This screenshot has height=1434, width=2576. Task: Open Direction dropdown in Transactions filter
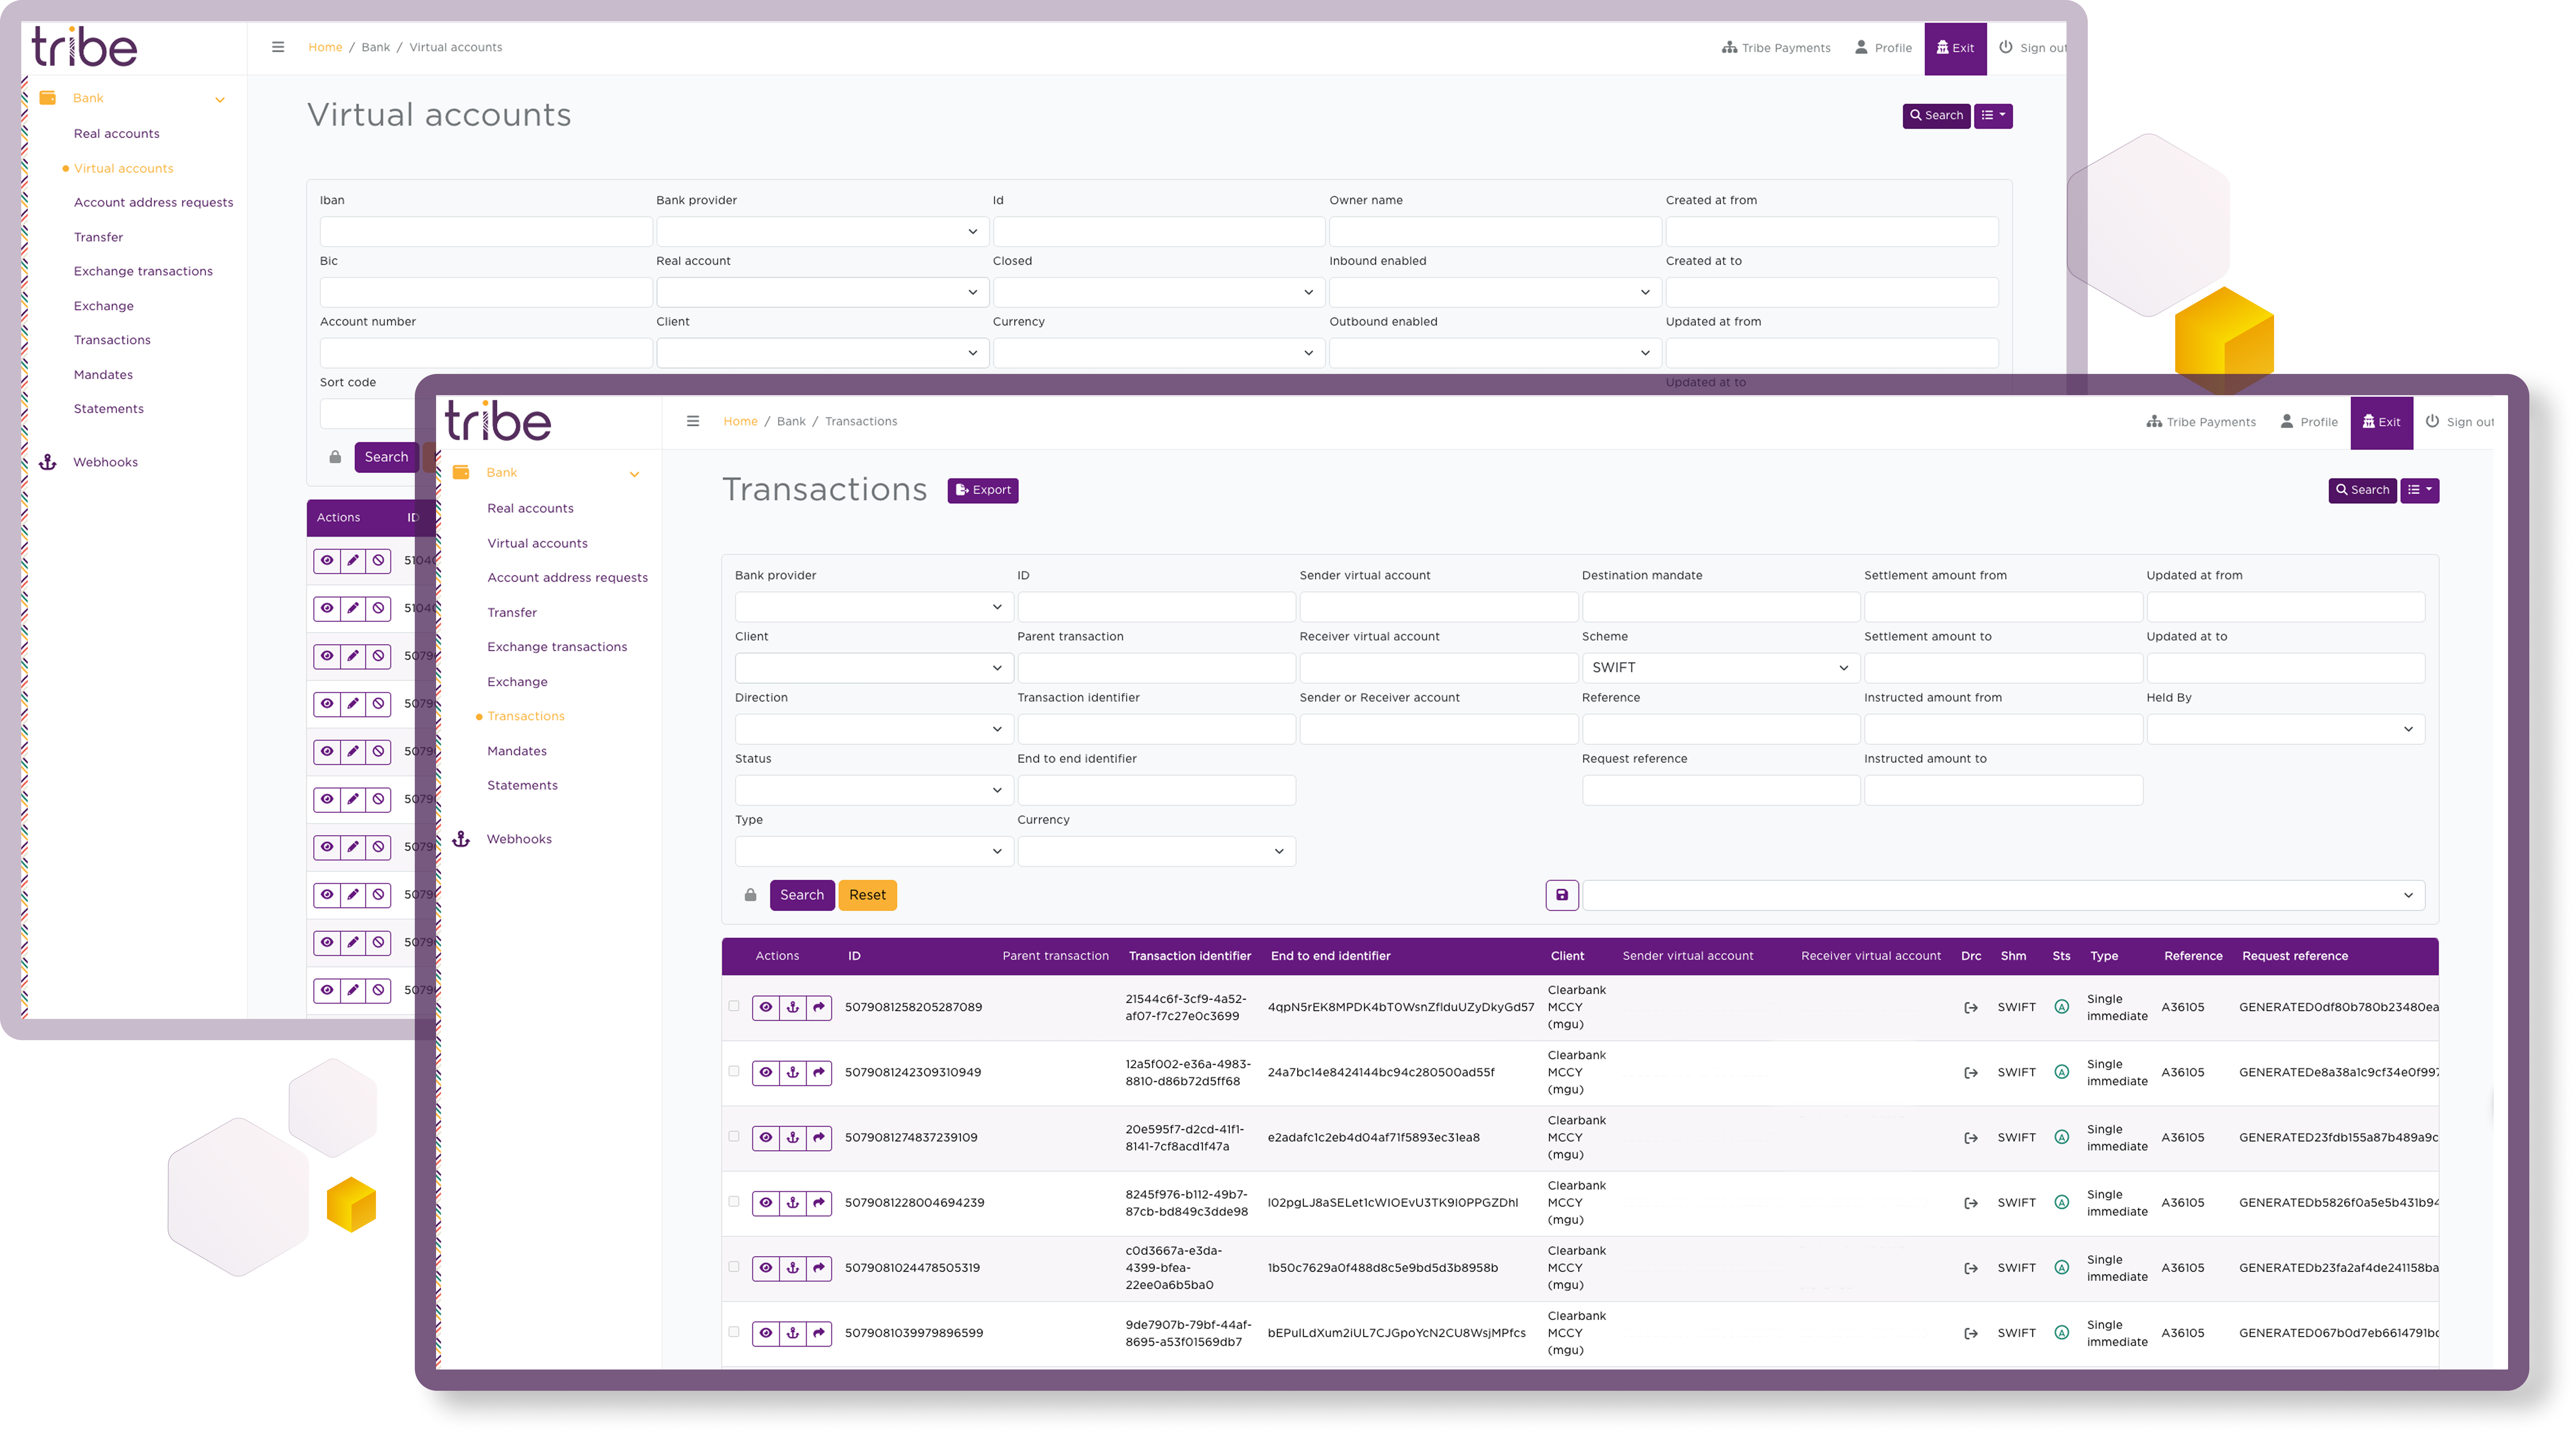coord(874,729)
